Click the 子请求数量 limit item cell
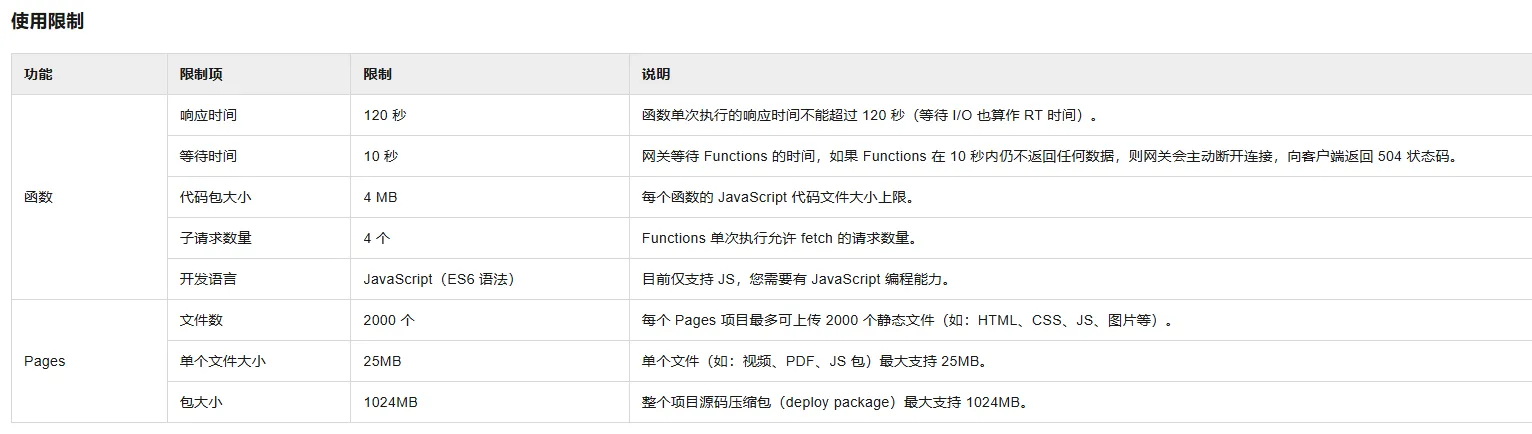1532x434 pixels. pyautogui.click(x=215, y=238)
